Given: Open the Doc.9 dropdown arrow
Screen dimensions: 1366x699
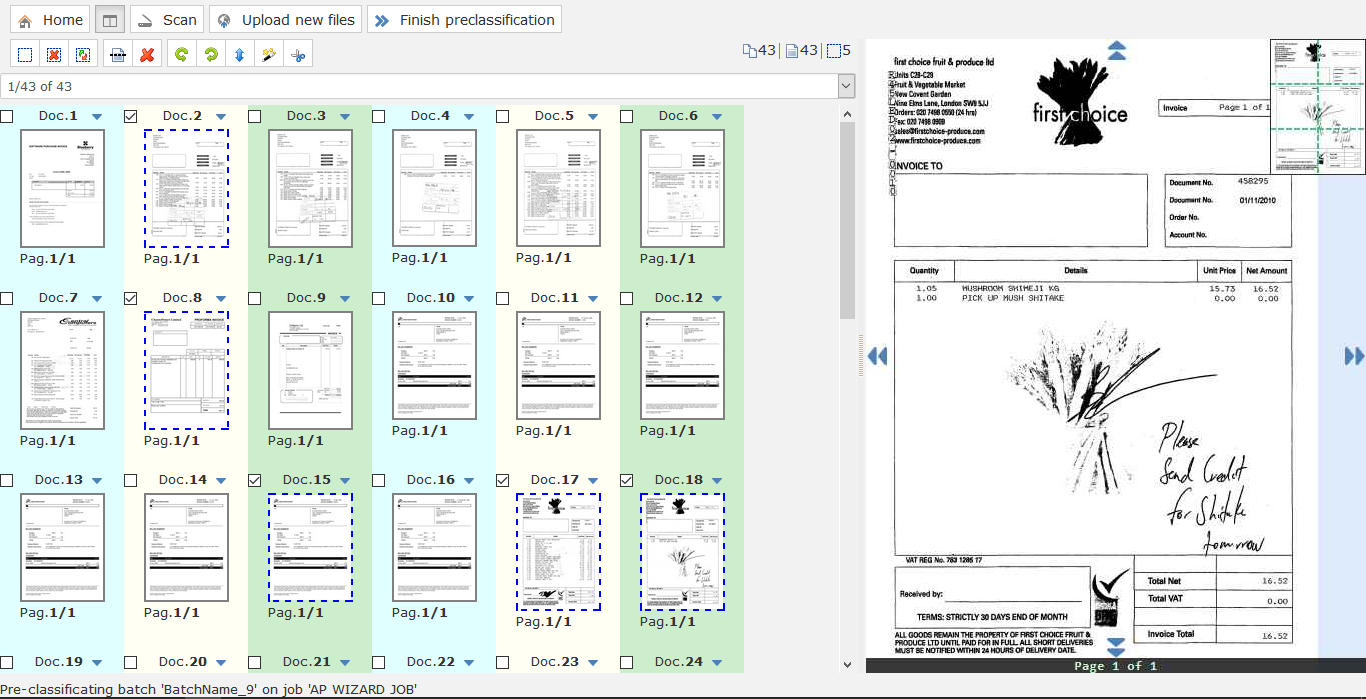Looking at the screenshot, I should [345, 299].
